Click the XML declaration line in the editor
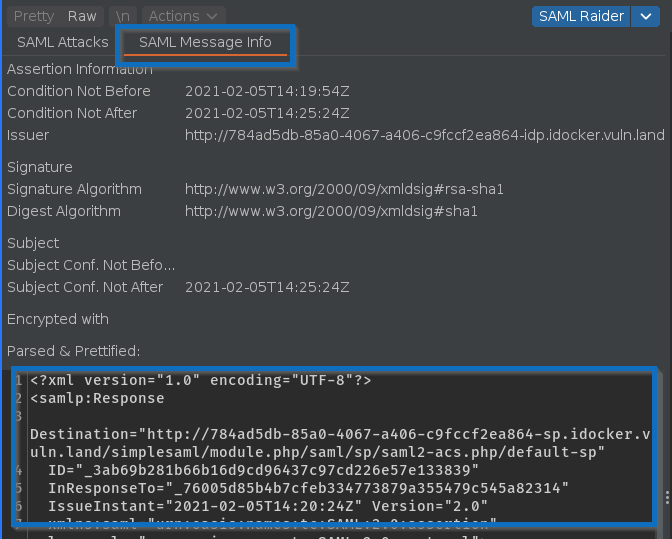Screen dimensions: 672x539 [201, 380]
